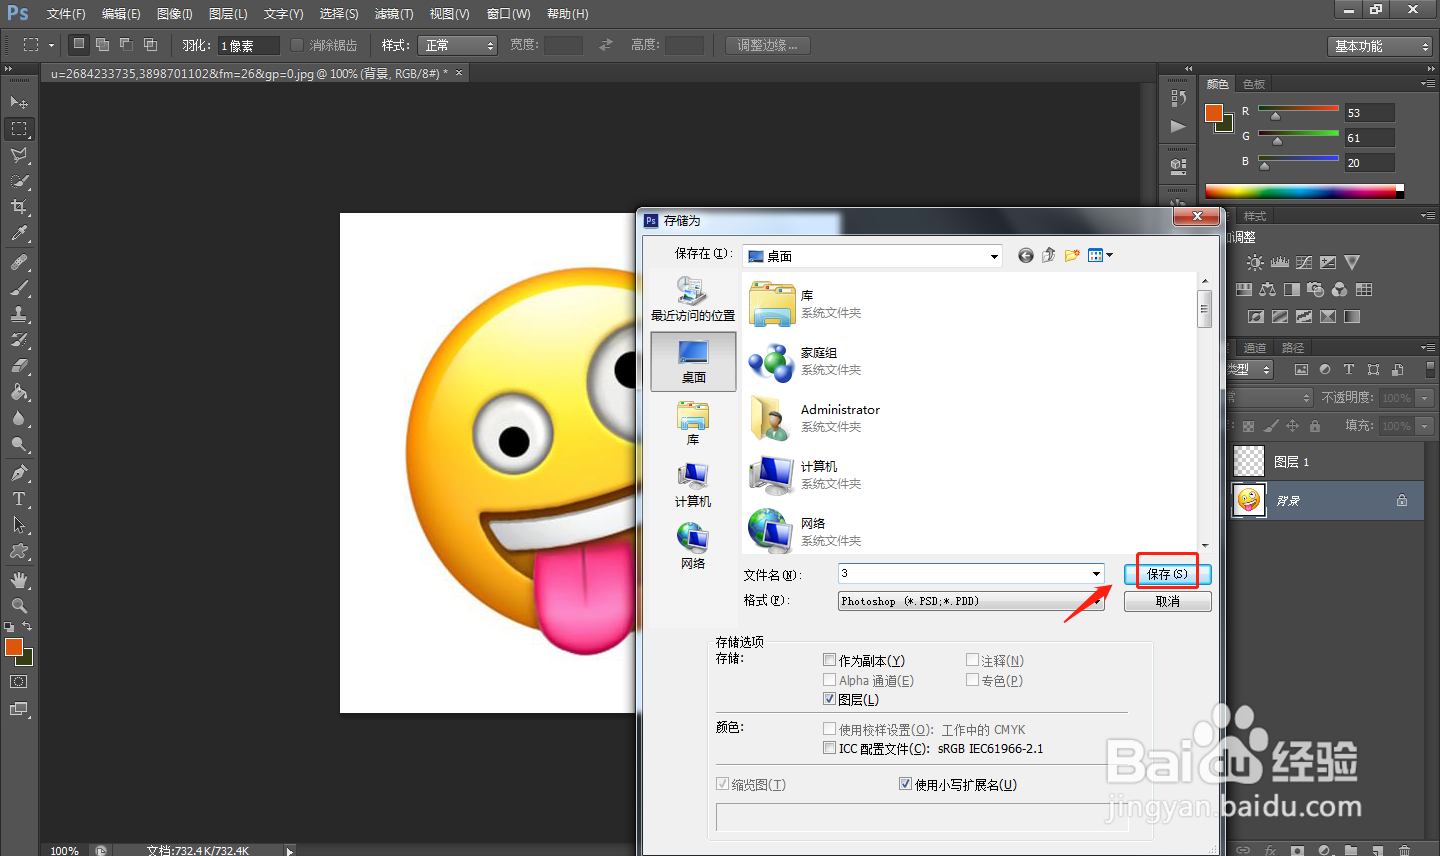
Task: Open the Style dropdown in options bar
Action: point(458,45)
